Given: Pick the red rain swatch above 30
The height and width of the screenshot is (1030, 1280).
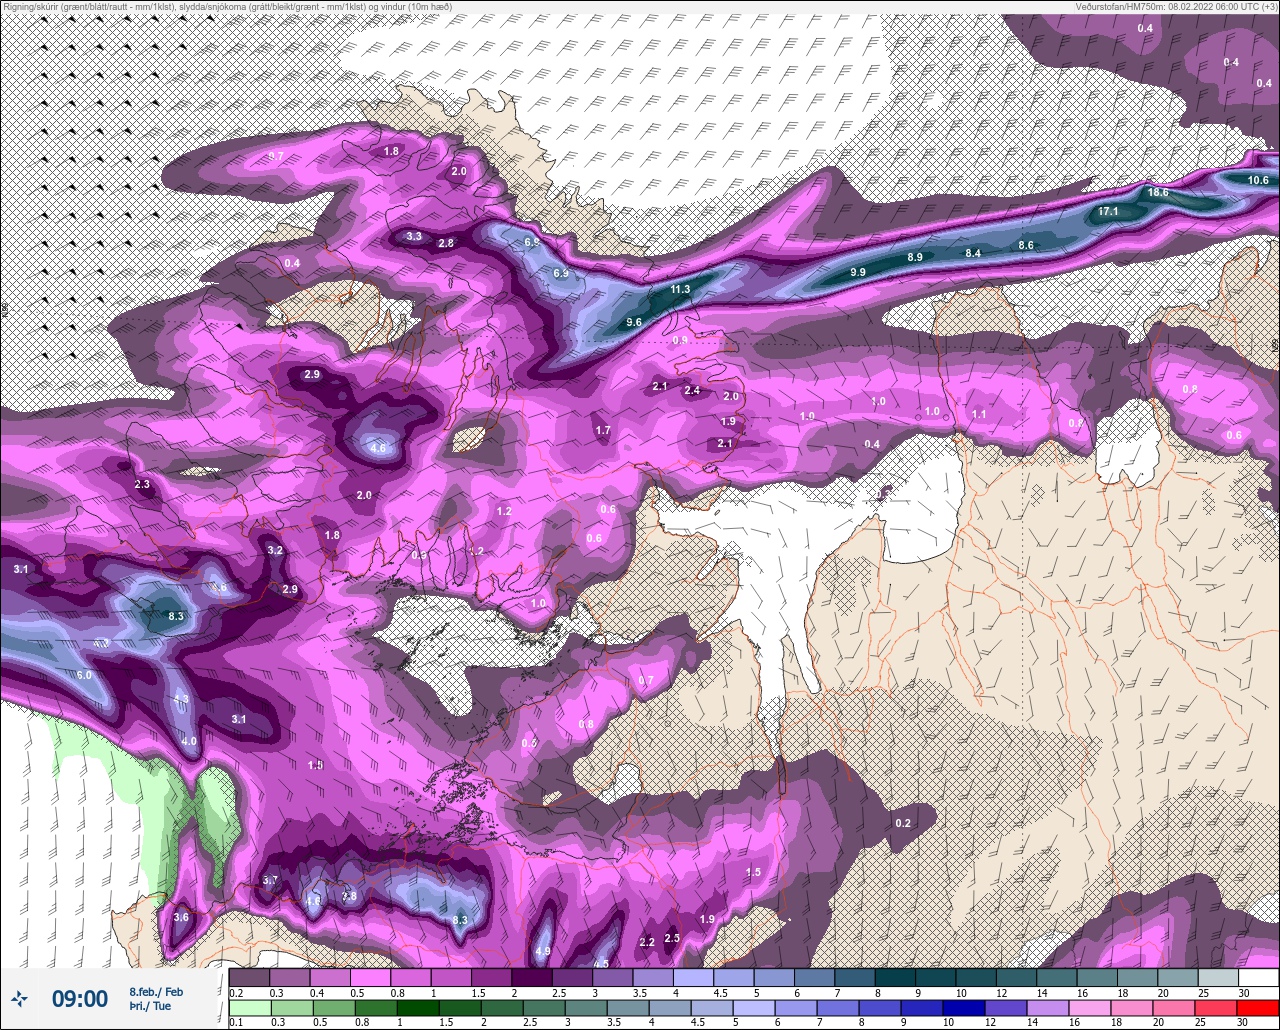Looking at the screenshot, I should (x=1258, y=1006).
